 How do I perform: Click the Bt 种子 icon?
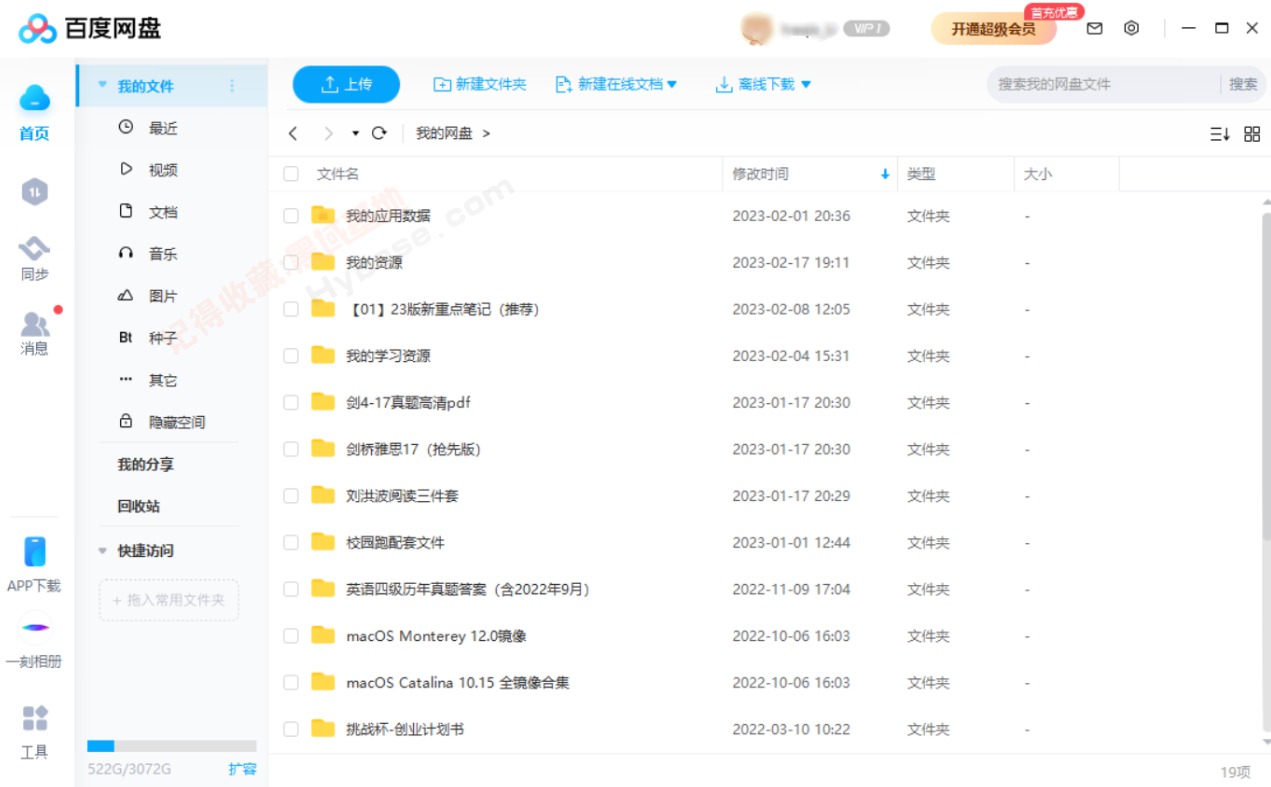126,338
